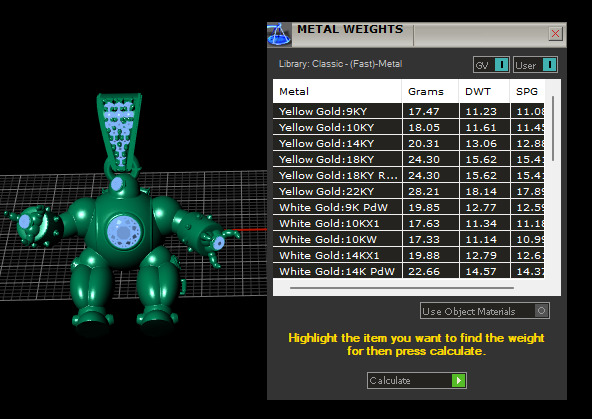Click the 28.21 grams value
592x419 pixels.
(424, 191)
